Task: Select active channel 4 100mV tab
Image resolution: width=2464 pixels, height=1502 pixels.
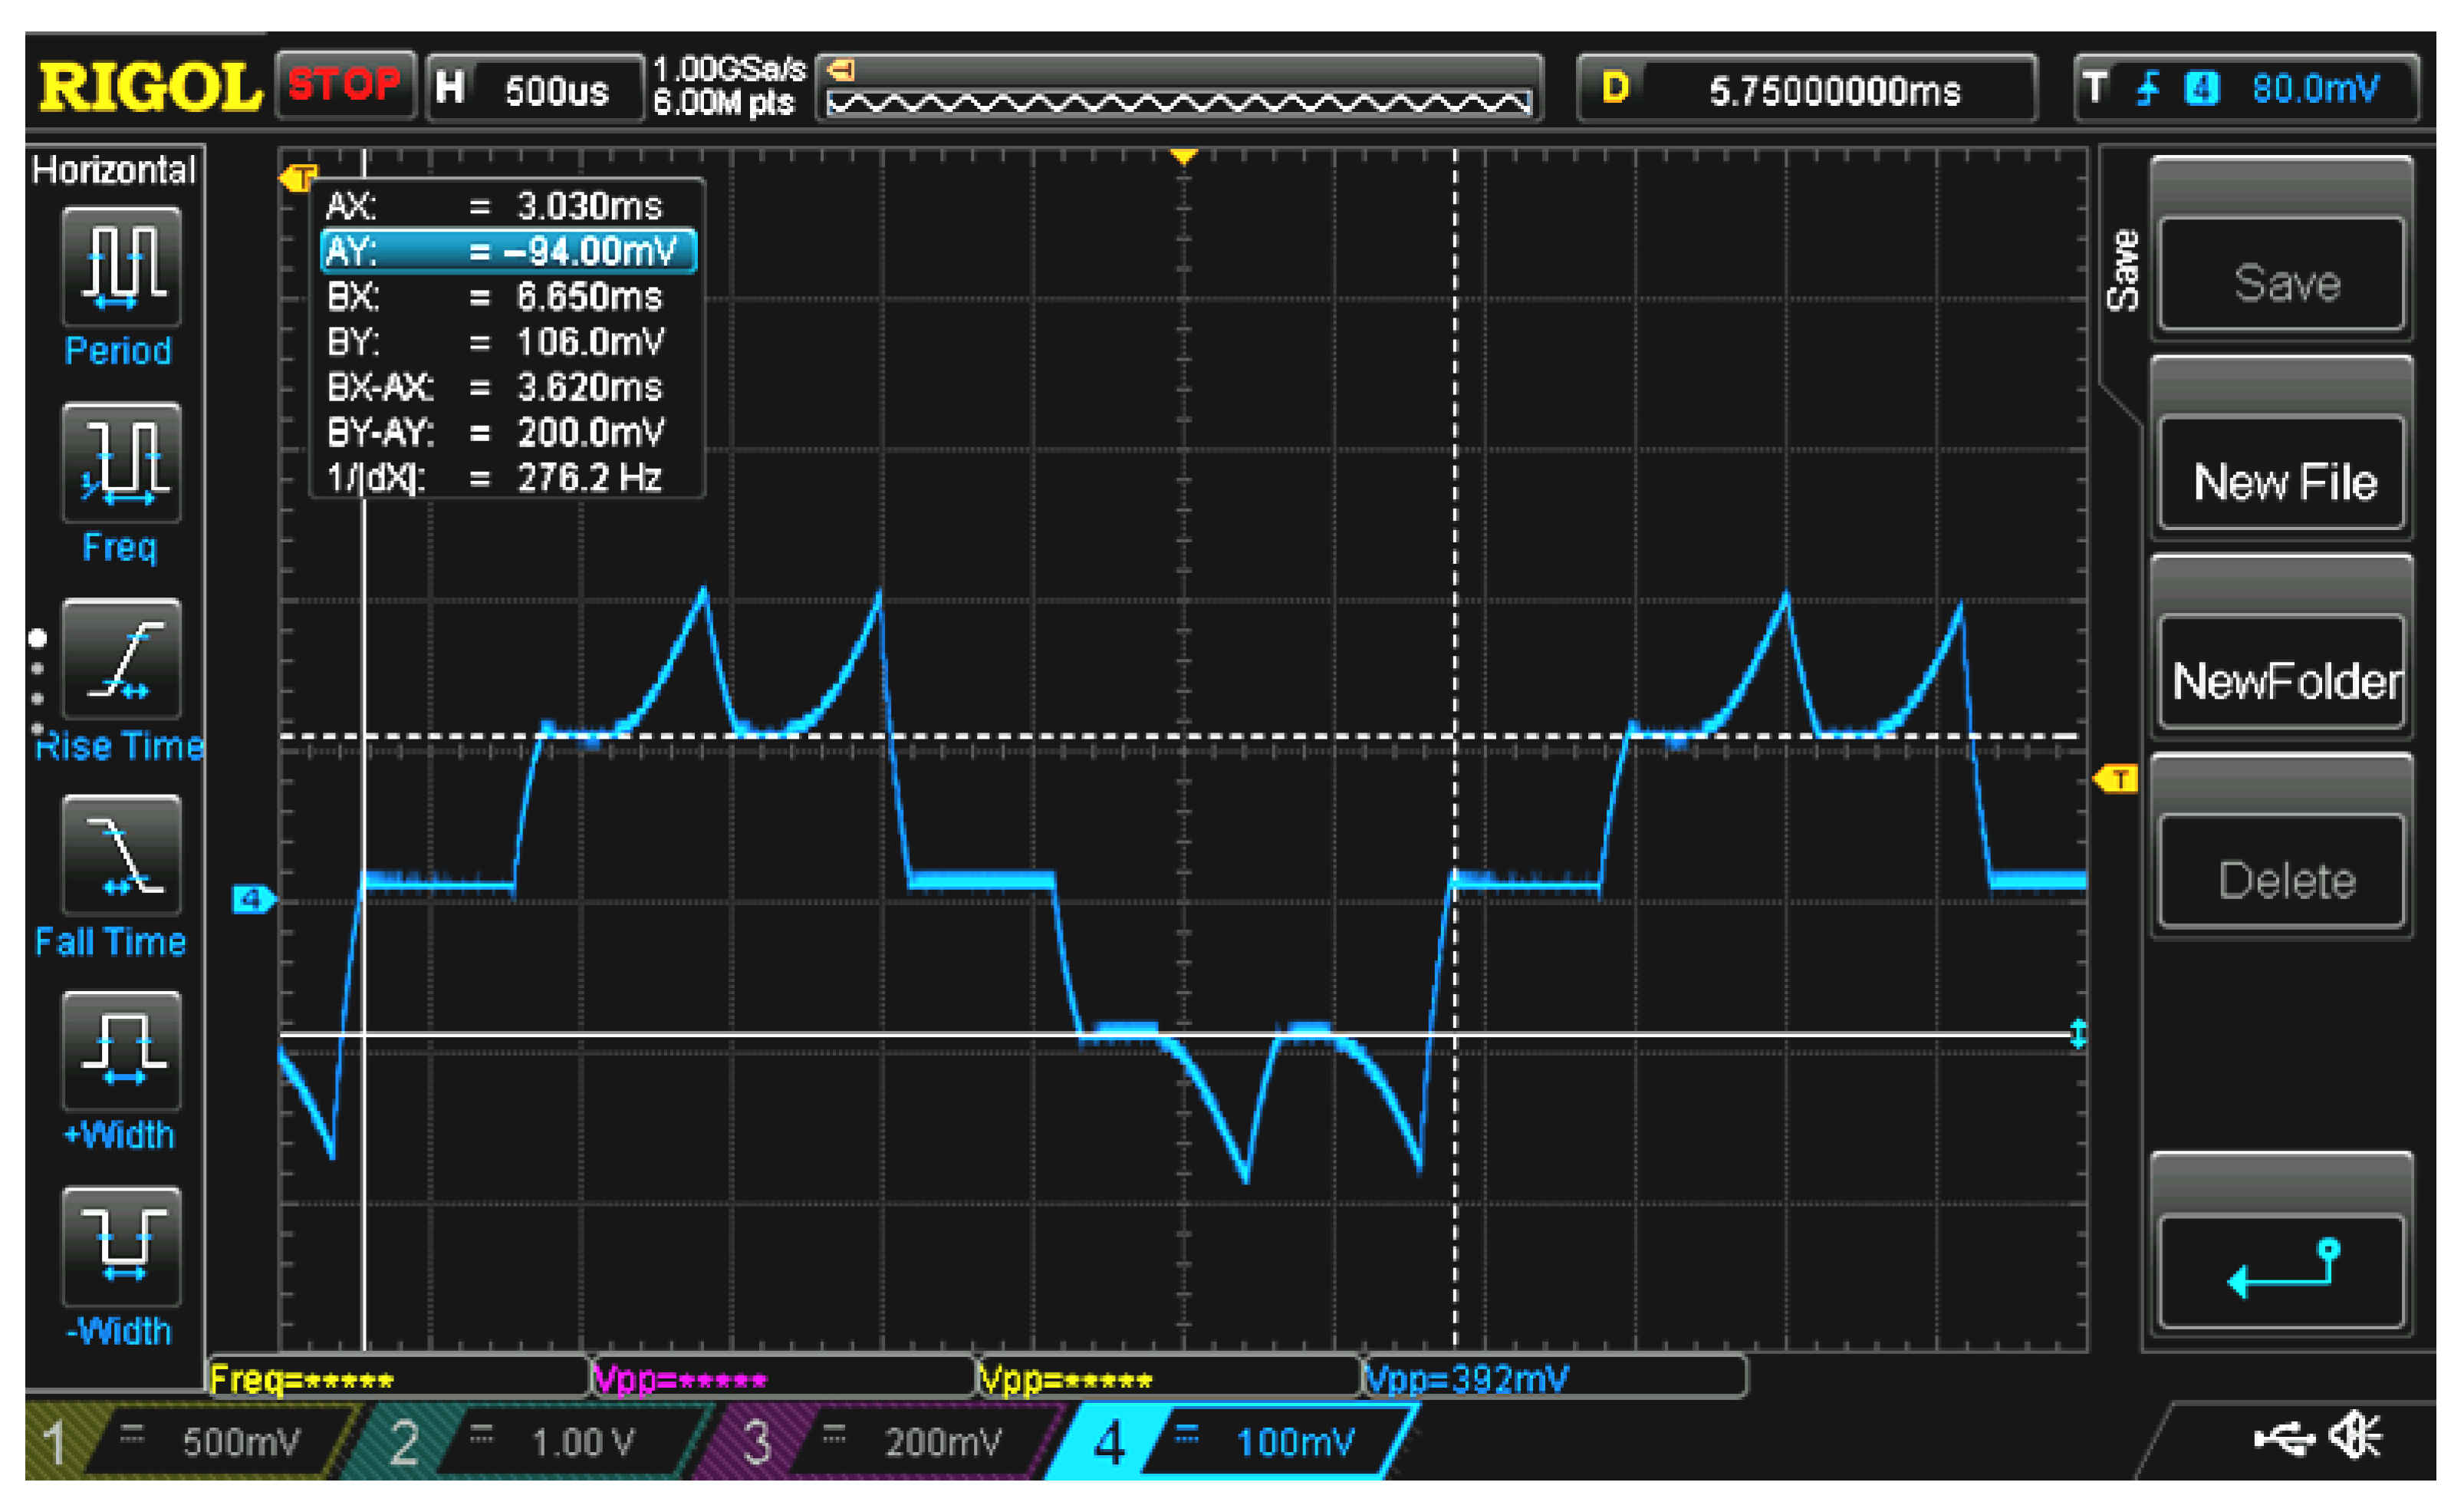Action: pyautogui.click(x=1240, y=1442)
